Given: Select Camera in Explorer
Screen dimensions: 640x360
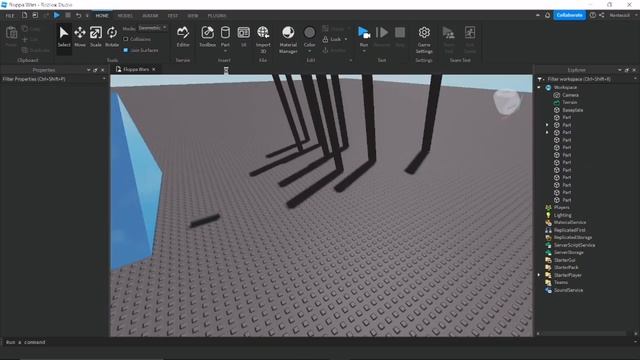Looking at the screenshot, I should (570, 95).
